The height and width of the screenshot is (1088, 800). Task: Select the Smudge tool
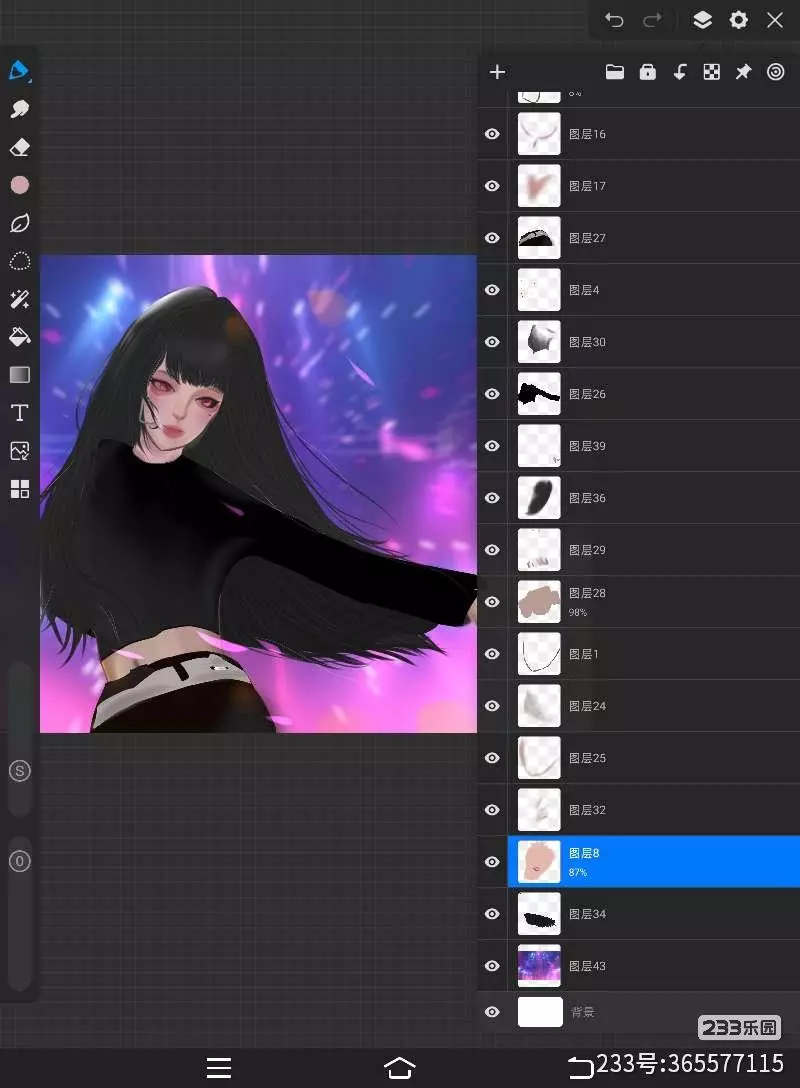(x=19, y=109)
